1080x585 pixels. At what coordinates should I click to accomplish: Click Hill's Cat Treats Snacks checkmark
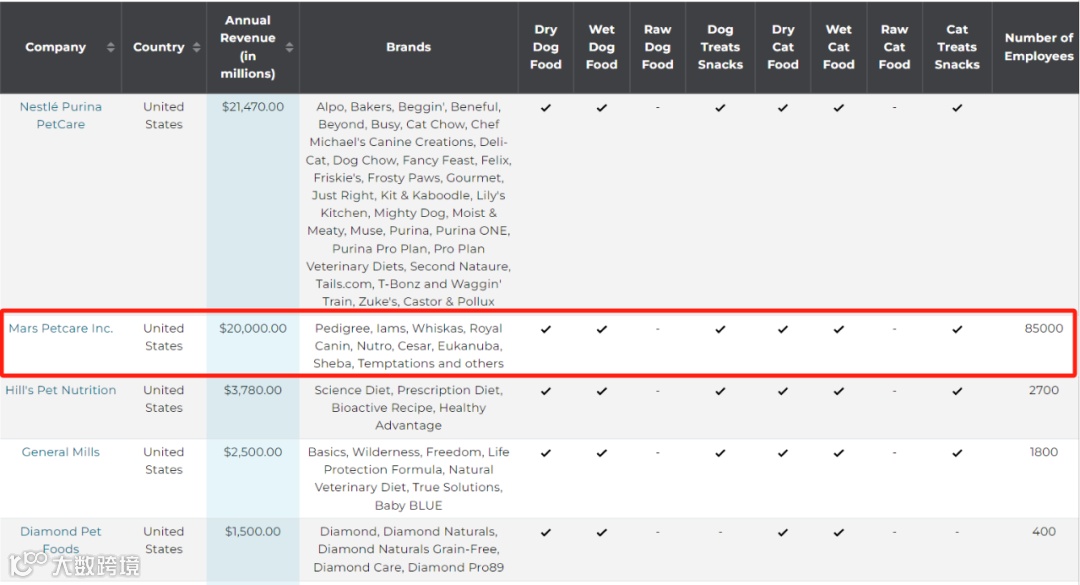coord(957,391)
